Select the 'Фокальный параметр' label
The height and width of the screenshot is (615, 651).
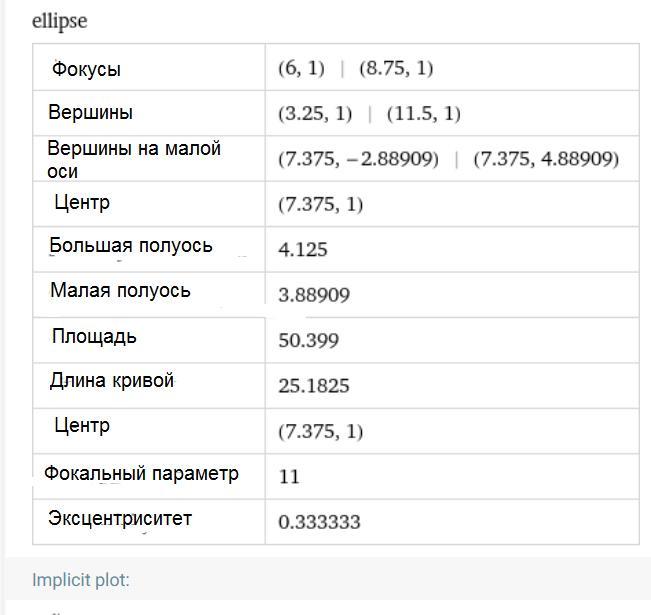142,473
